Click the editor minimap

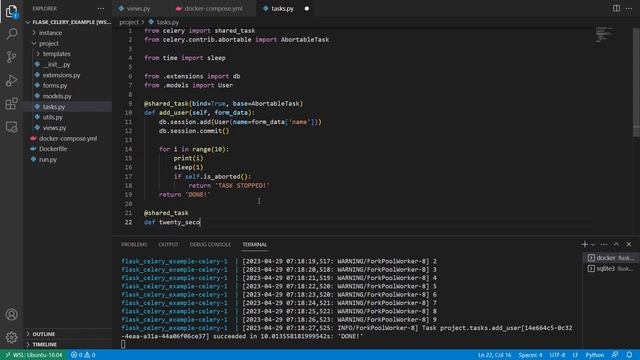tap(604, 34)
